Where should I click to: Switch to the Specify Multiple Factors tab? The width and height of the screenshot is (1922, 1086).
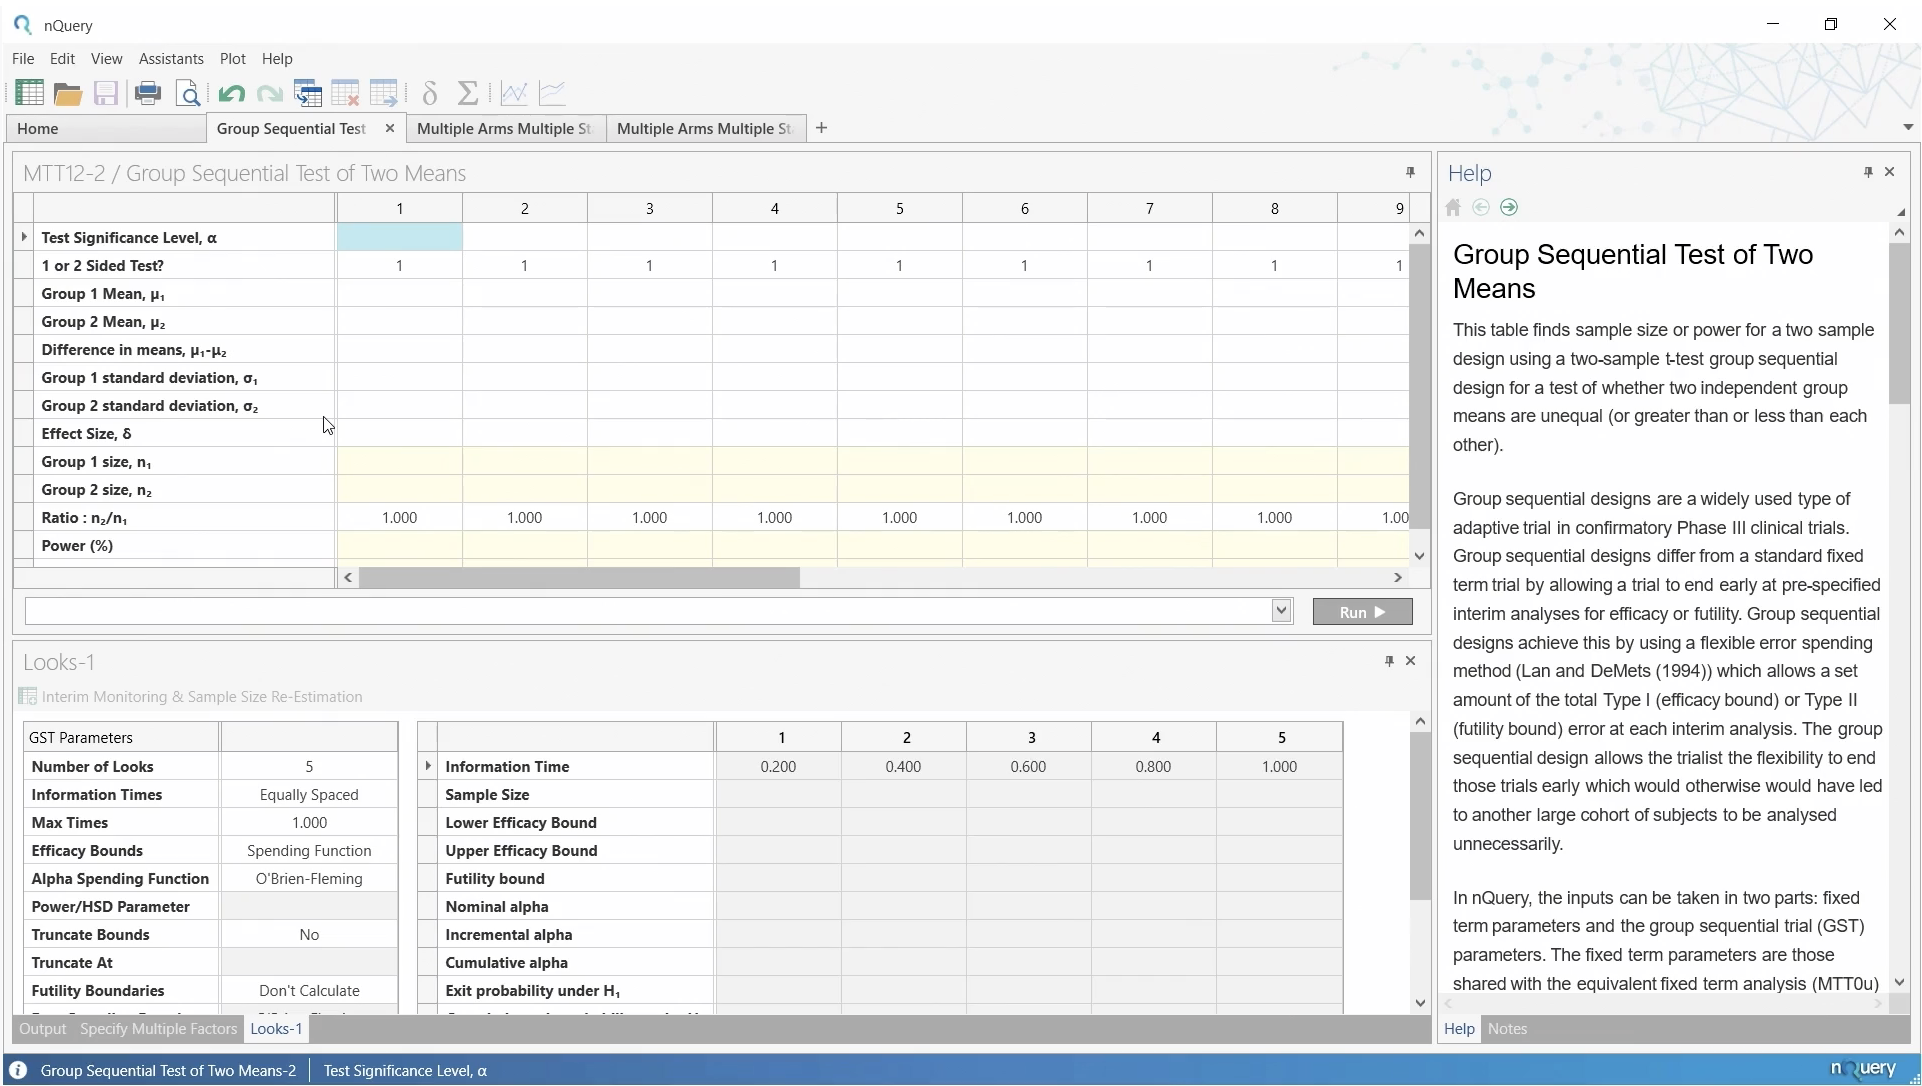coord(158,1029)
